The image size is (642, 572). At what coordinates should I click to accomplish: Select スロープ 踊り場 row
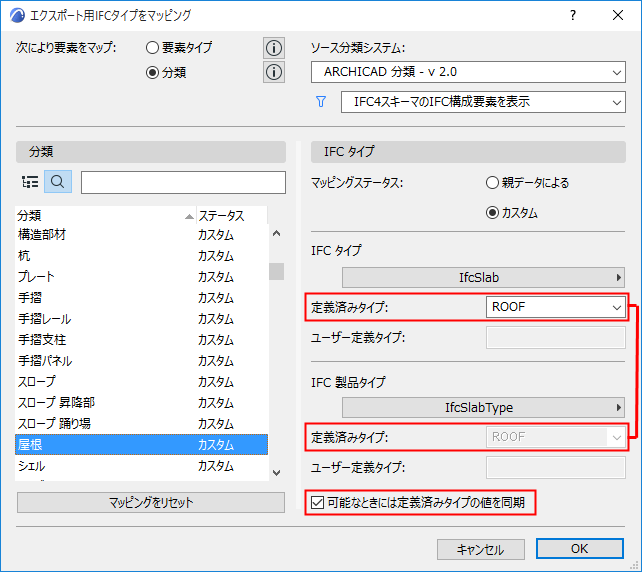[141, 423]
